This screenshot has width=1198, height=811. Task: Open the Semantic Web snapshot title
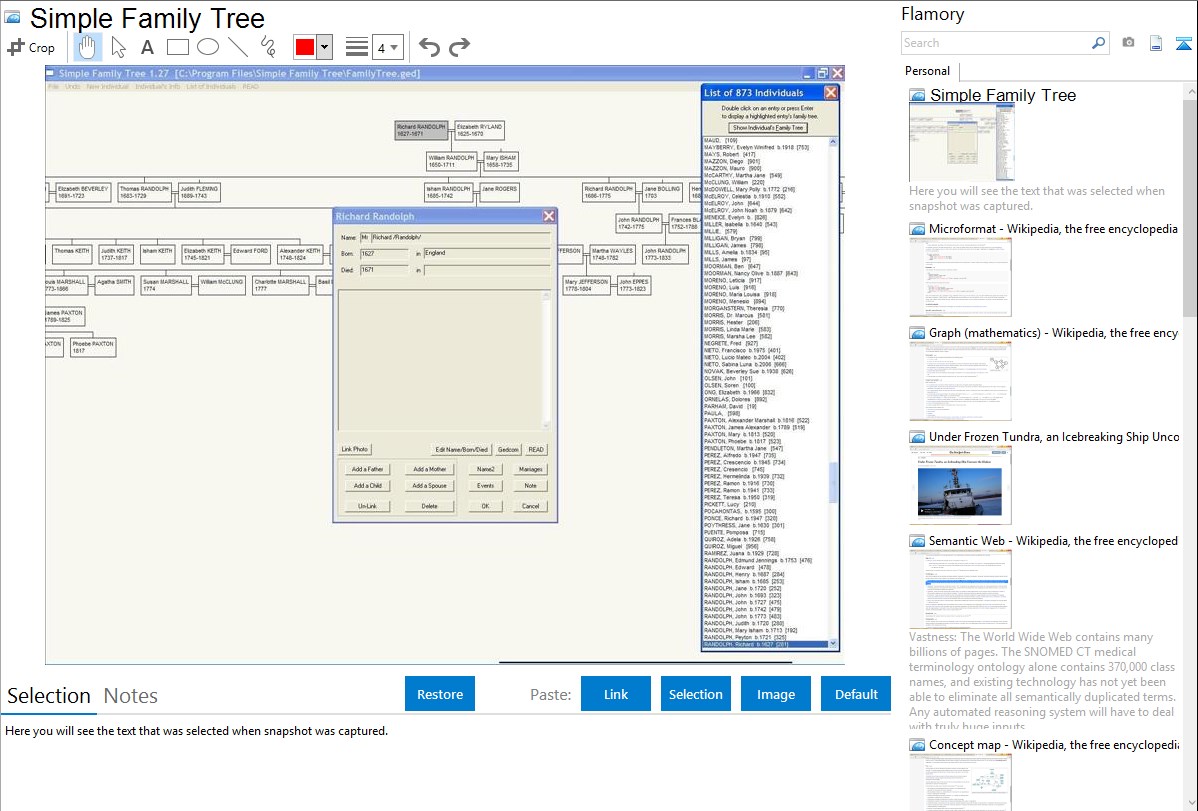pos(1053,541)
